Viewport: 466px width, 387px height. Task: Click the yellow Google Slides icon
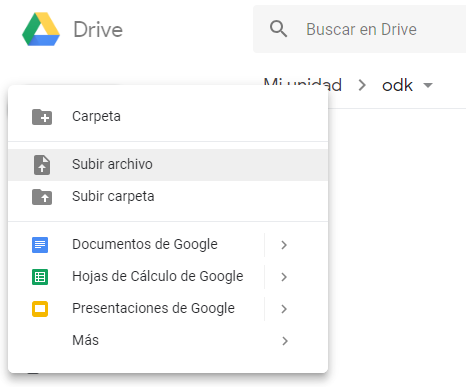click(40, 309)
